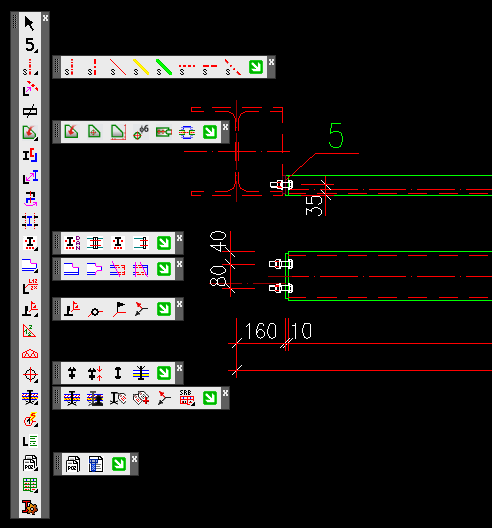
Task: Click green arrow on plate tools toolbar
Action: (x=210, y=132)
